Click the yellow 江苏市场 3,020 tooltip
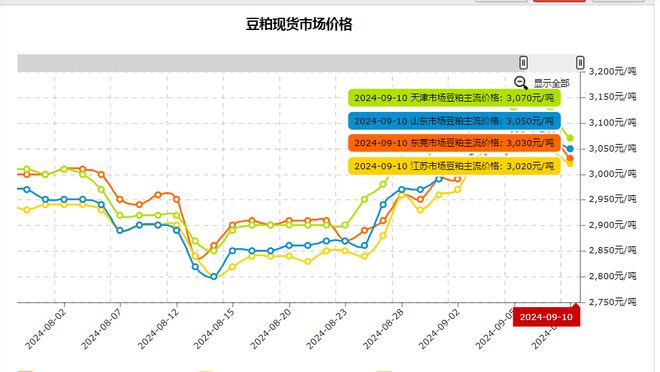The width and height of the screenshot is (660, 372). point(454,166)
